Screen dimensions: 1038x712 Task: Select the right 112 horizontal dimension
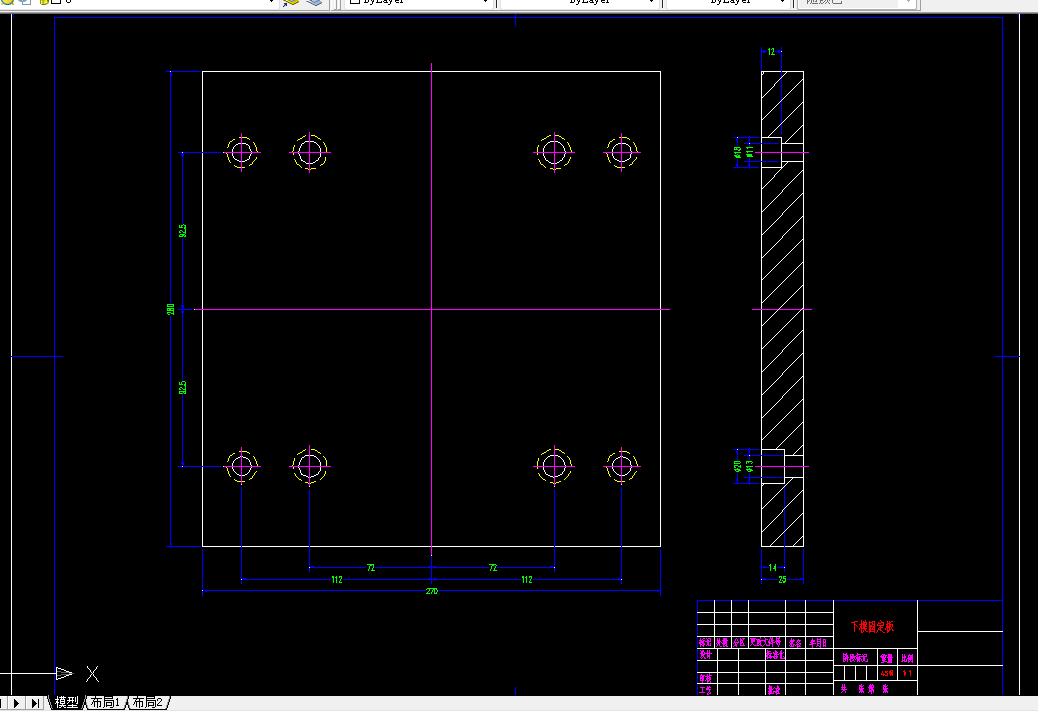tap(526, 580)
